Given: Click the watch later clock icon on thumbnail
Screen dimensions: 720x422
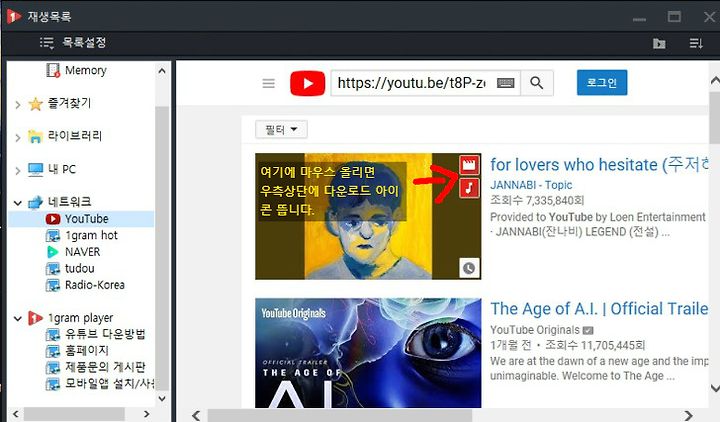Looking at the screenshot, I should coord(469,268).
